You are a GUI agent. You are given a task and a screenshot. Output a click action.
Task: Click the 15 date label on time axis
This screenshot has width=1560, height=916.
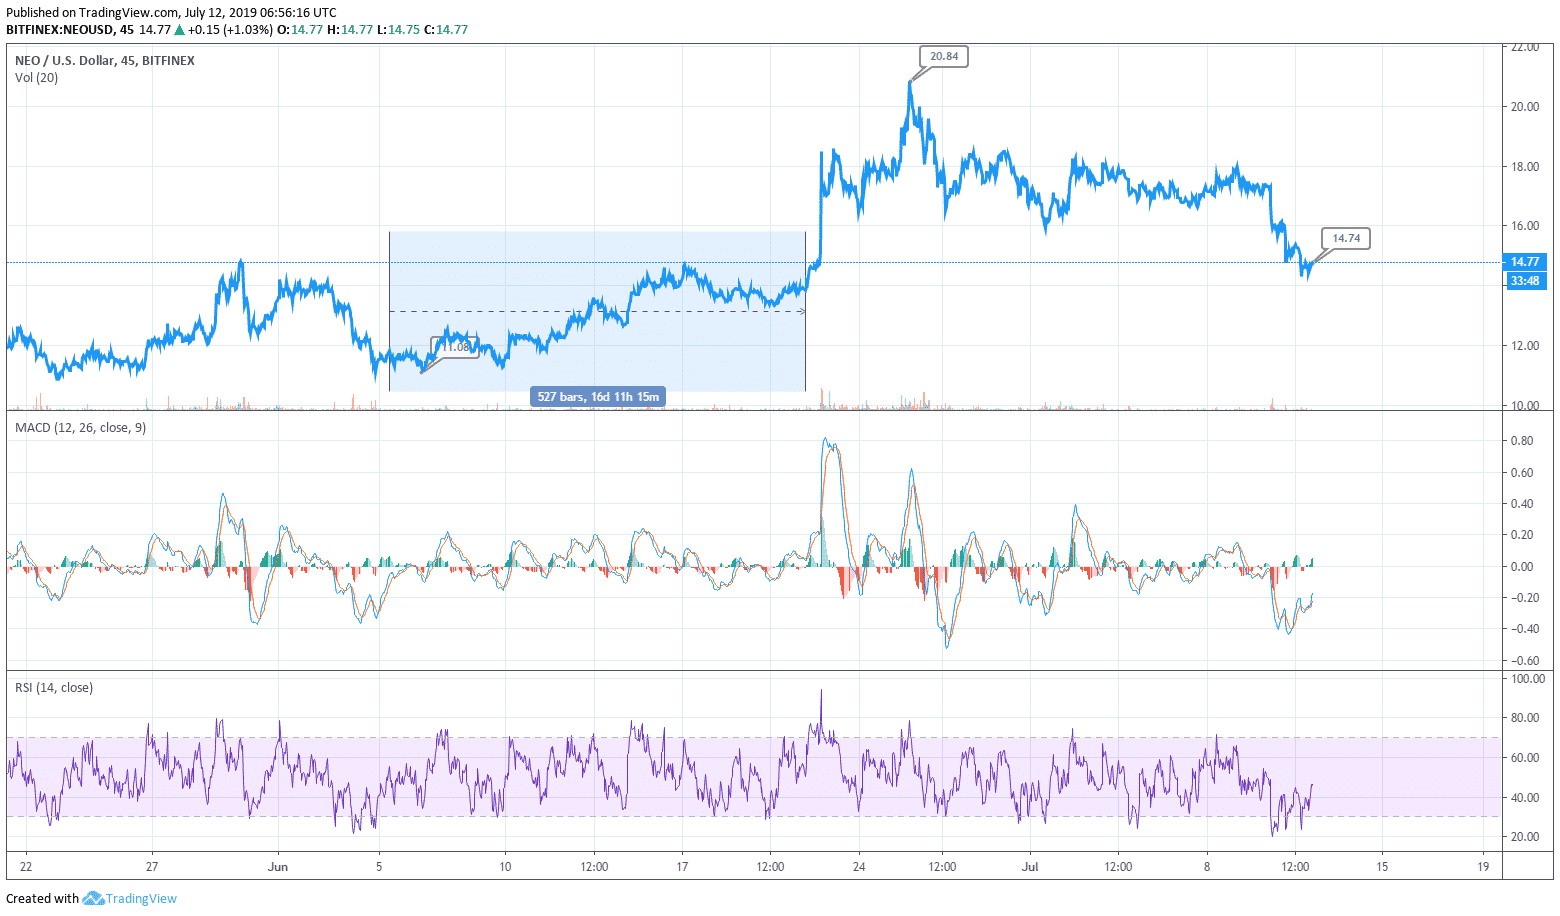(x=1382, y=867)
